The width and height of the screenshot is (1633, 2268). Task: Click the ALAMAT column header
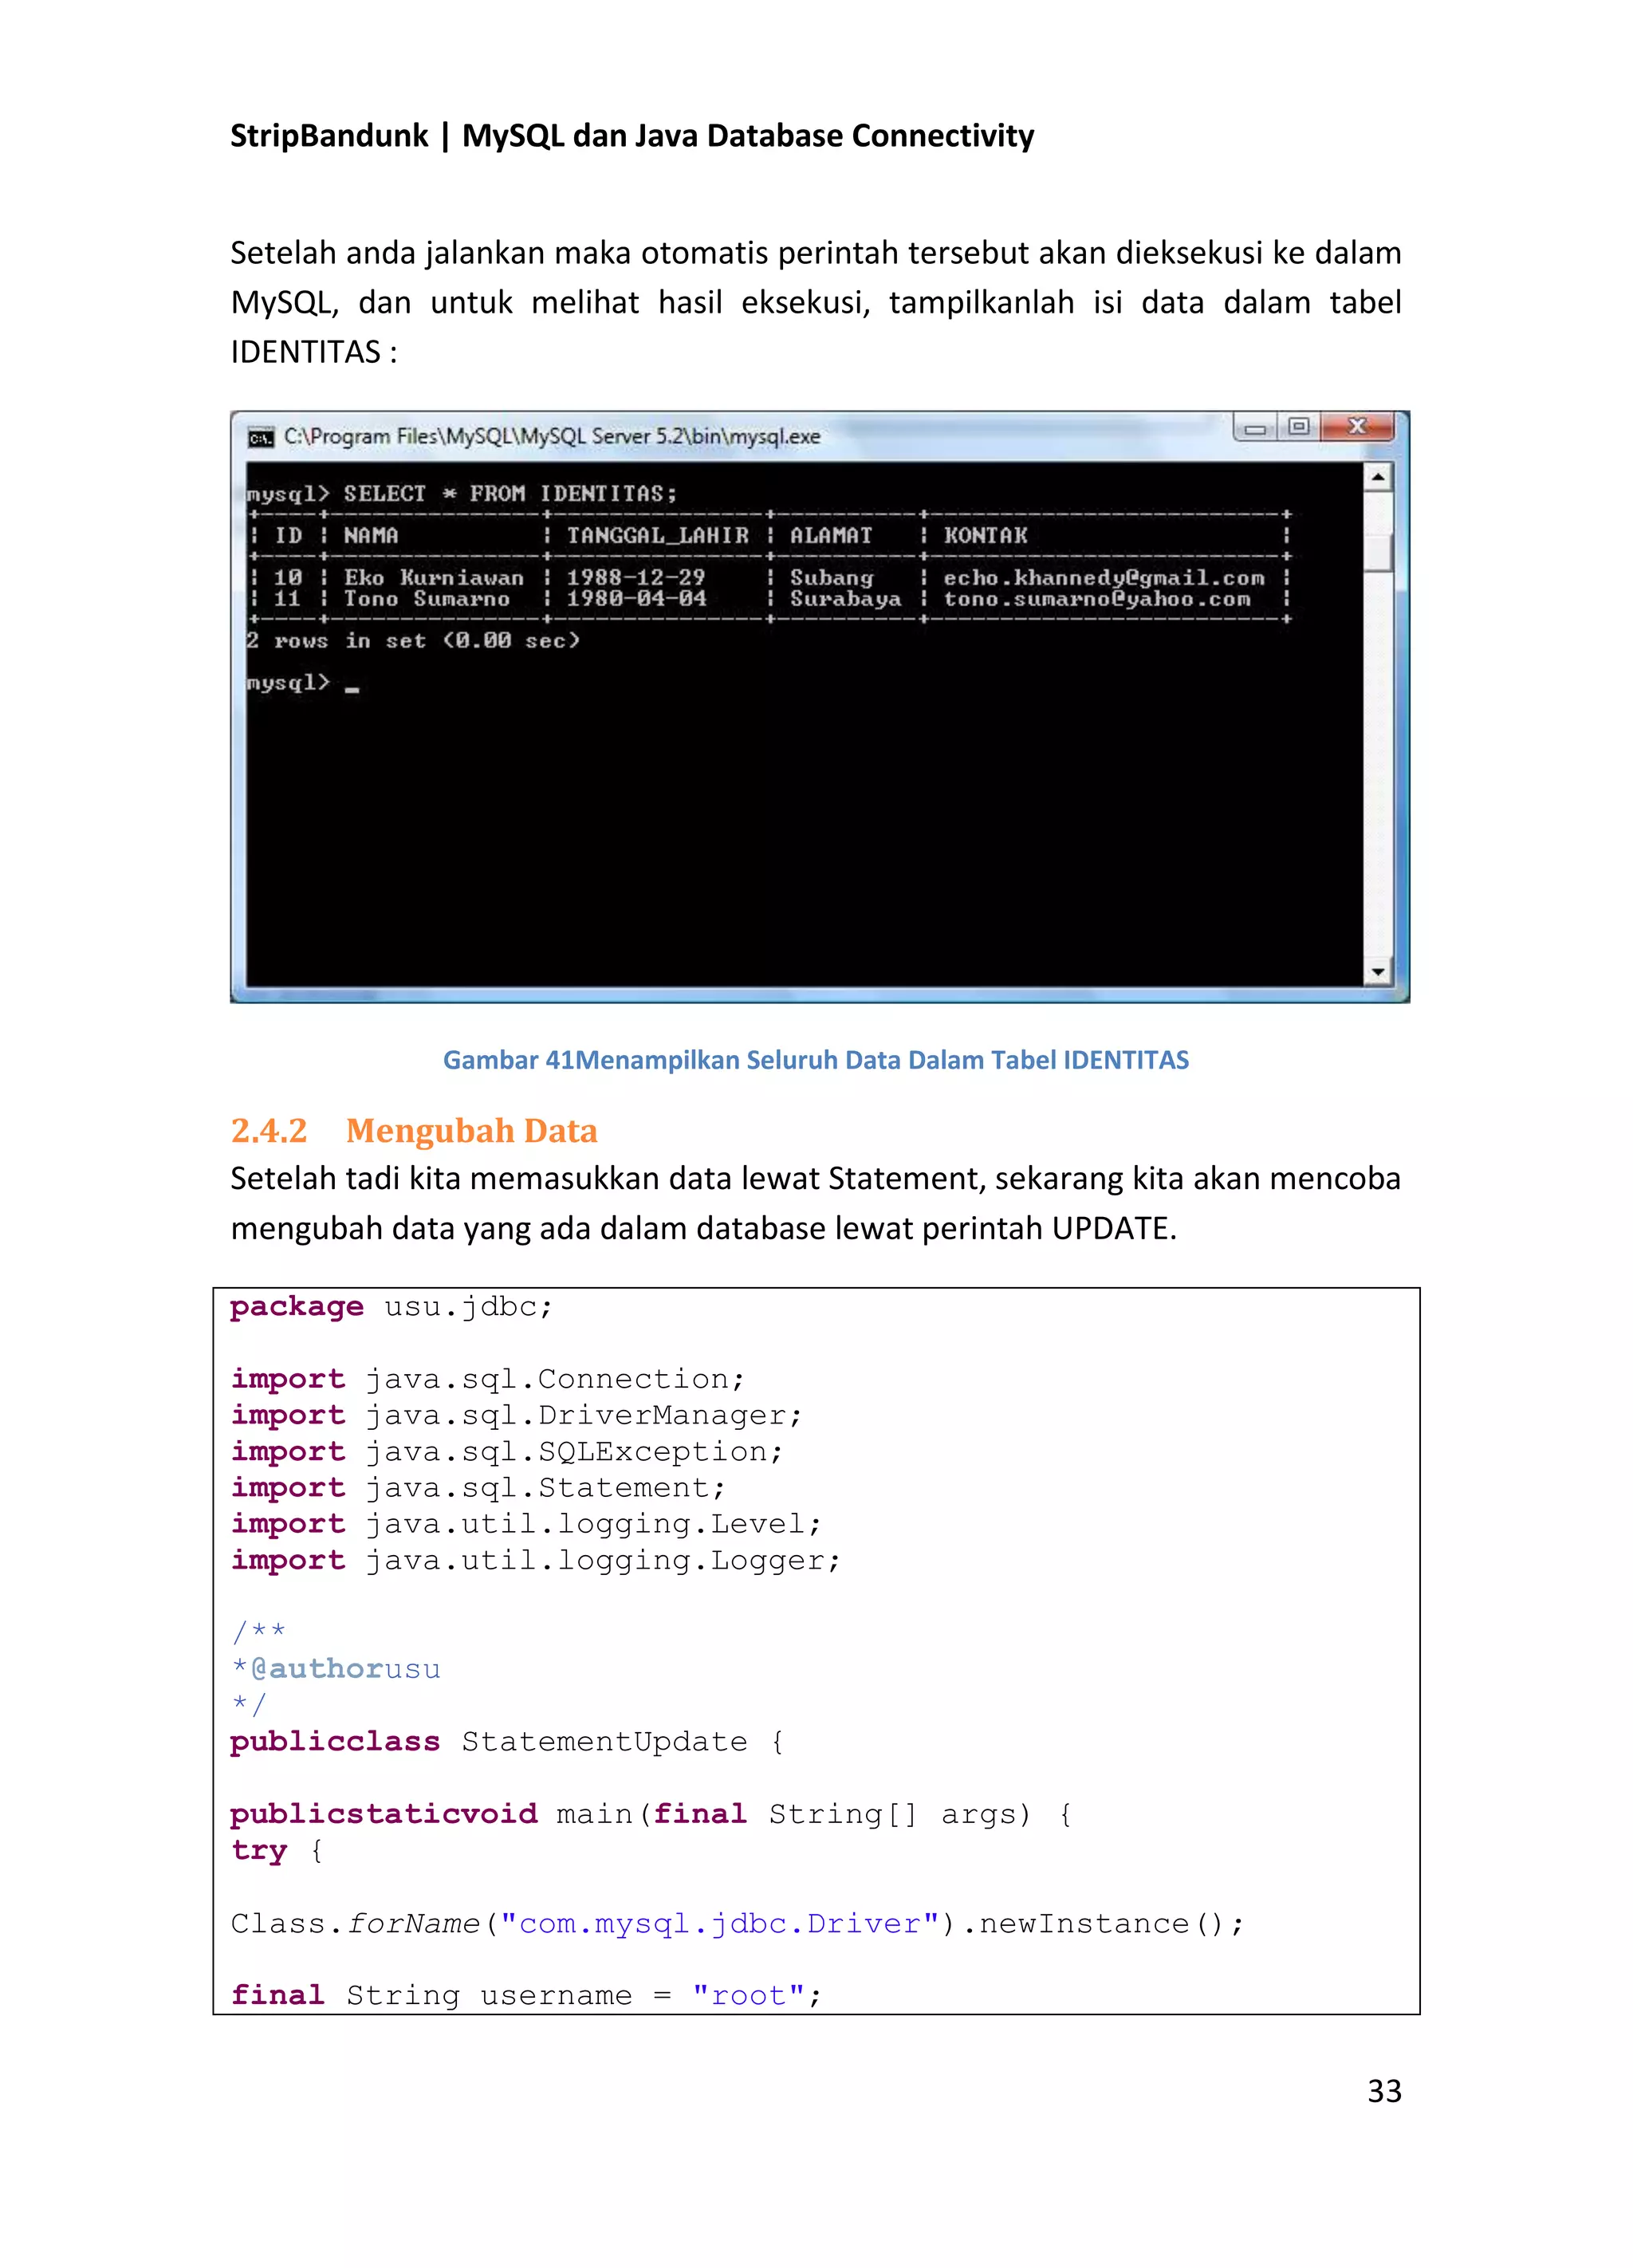831,535
